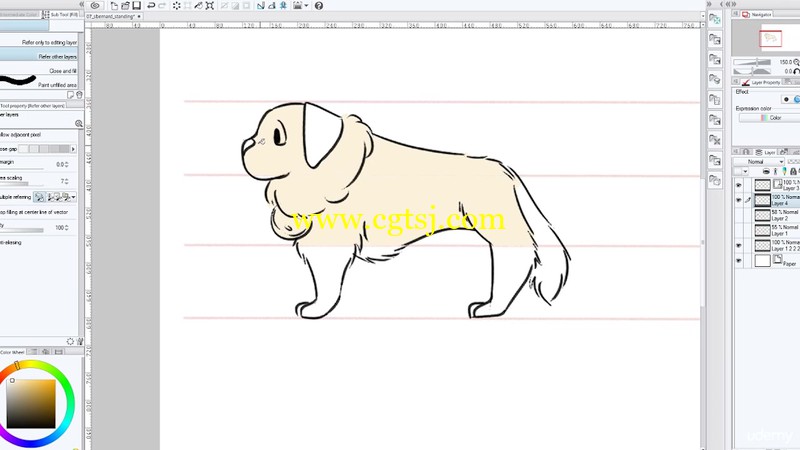Click the Open file icon
Screen dimensions: 800x450
pos(126,6)
